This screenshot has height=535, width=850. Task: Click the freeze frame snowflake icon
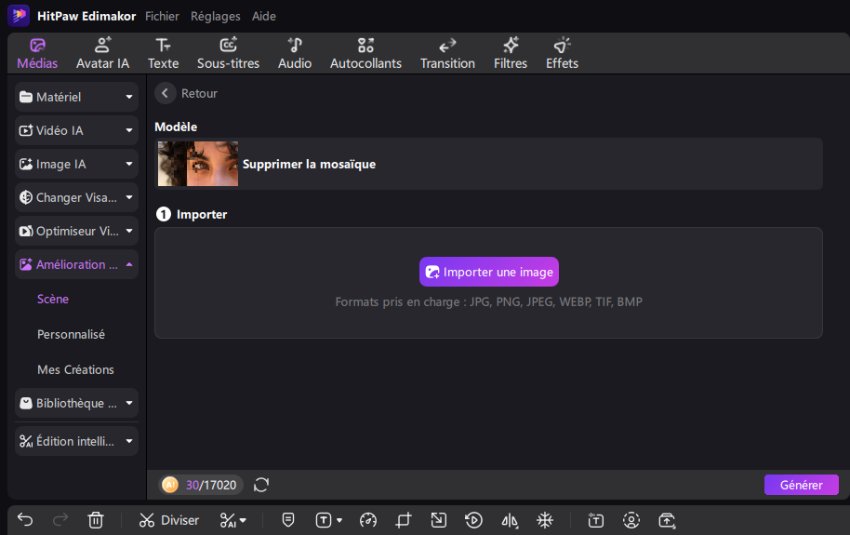[x=545, y=520]
